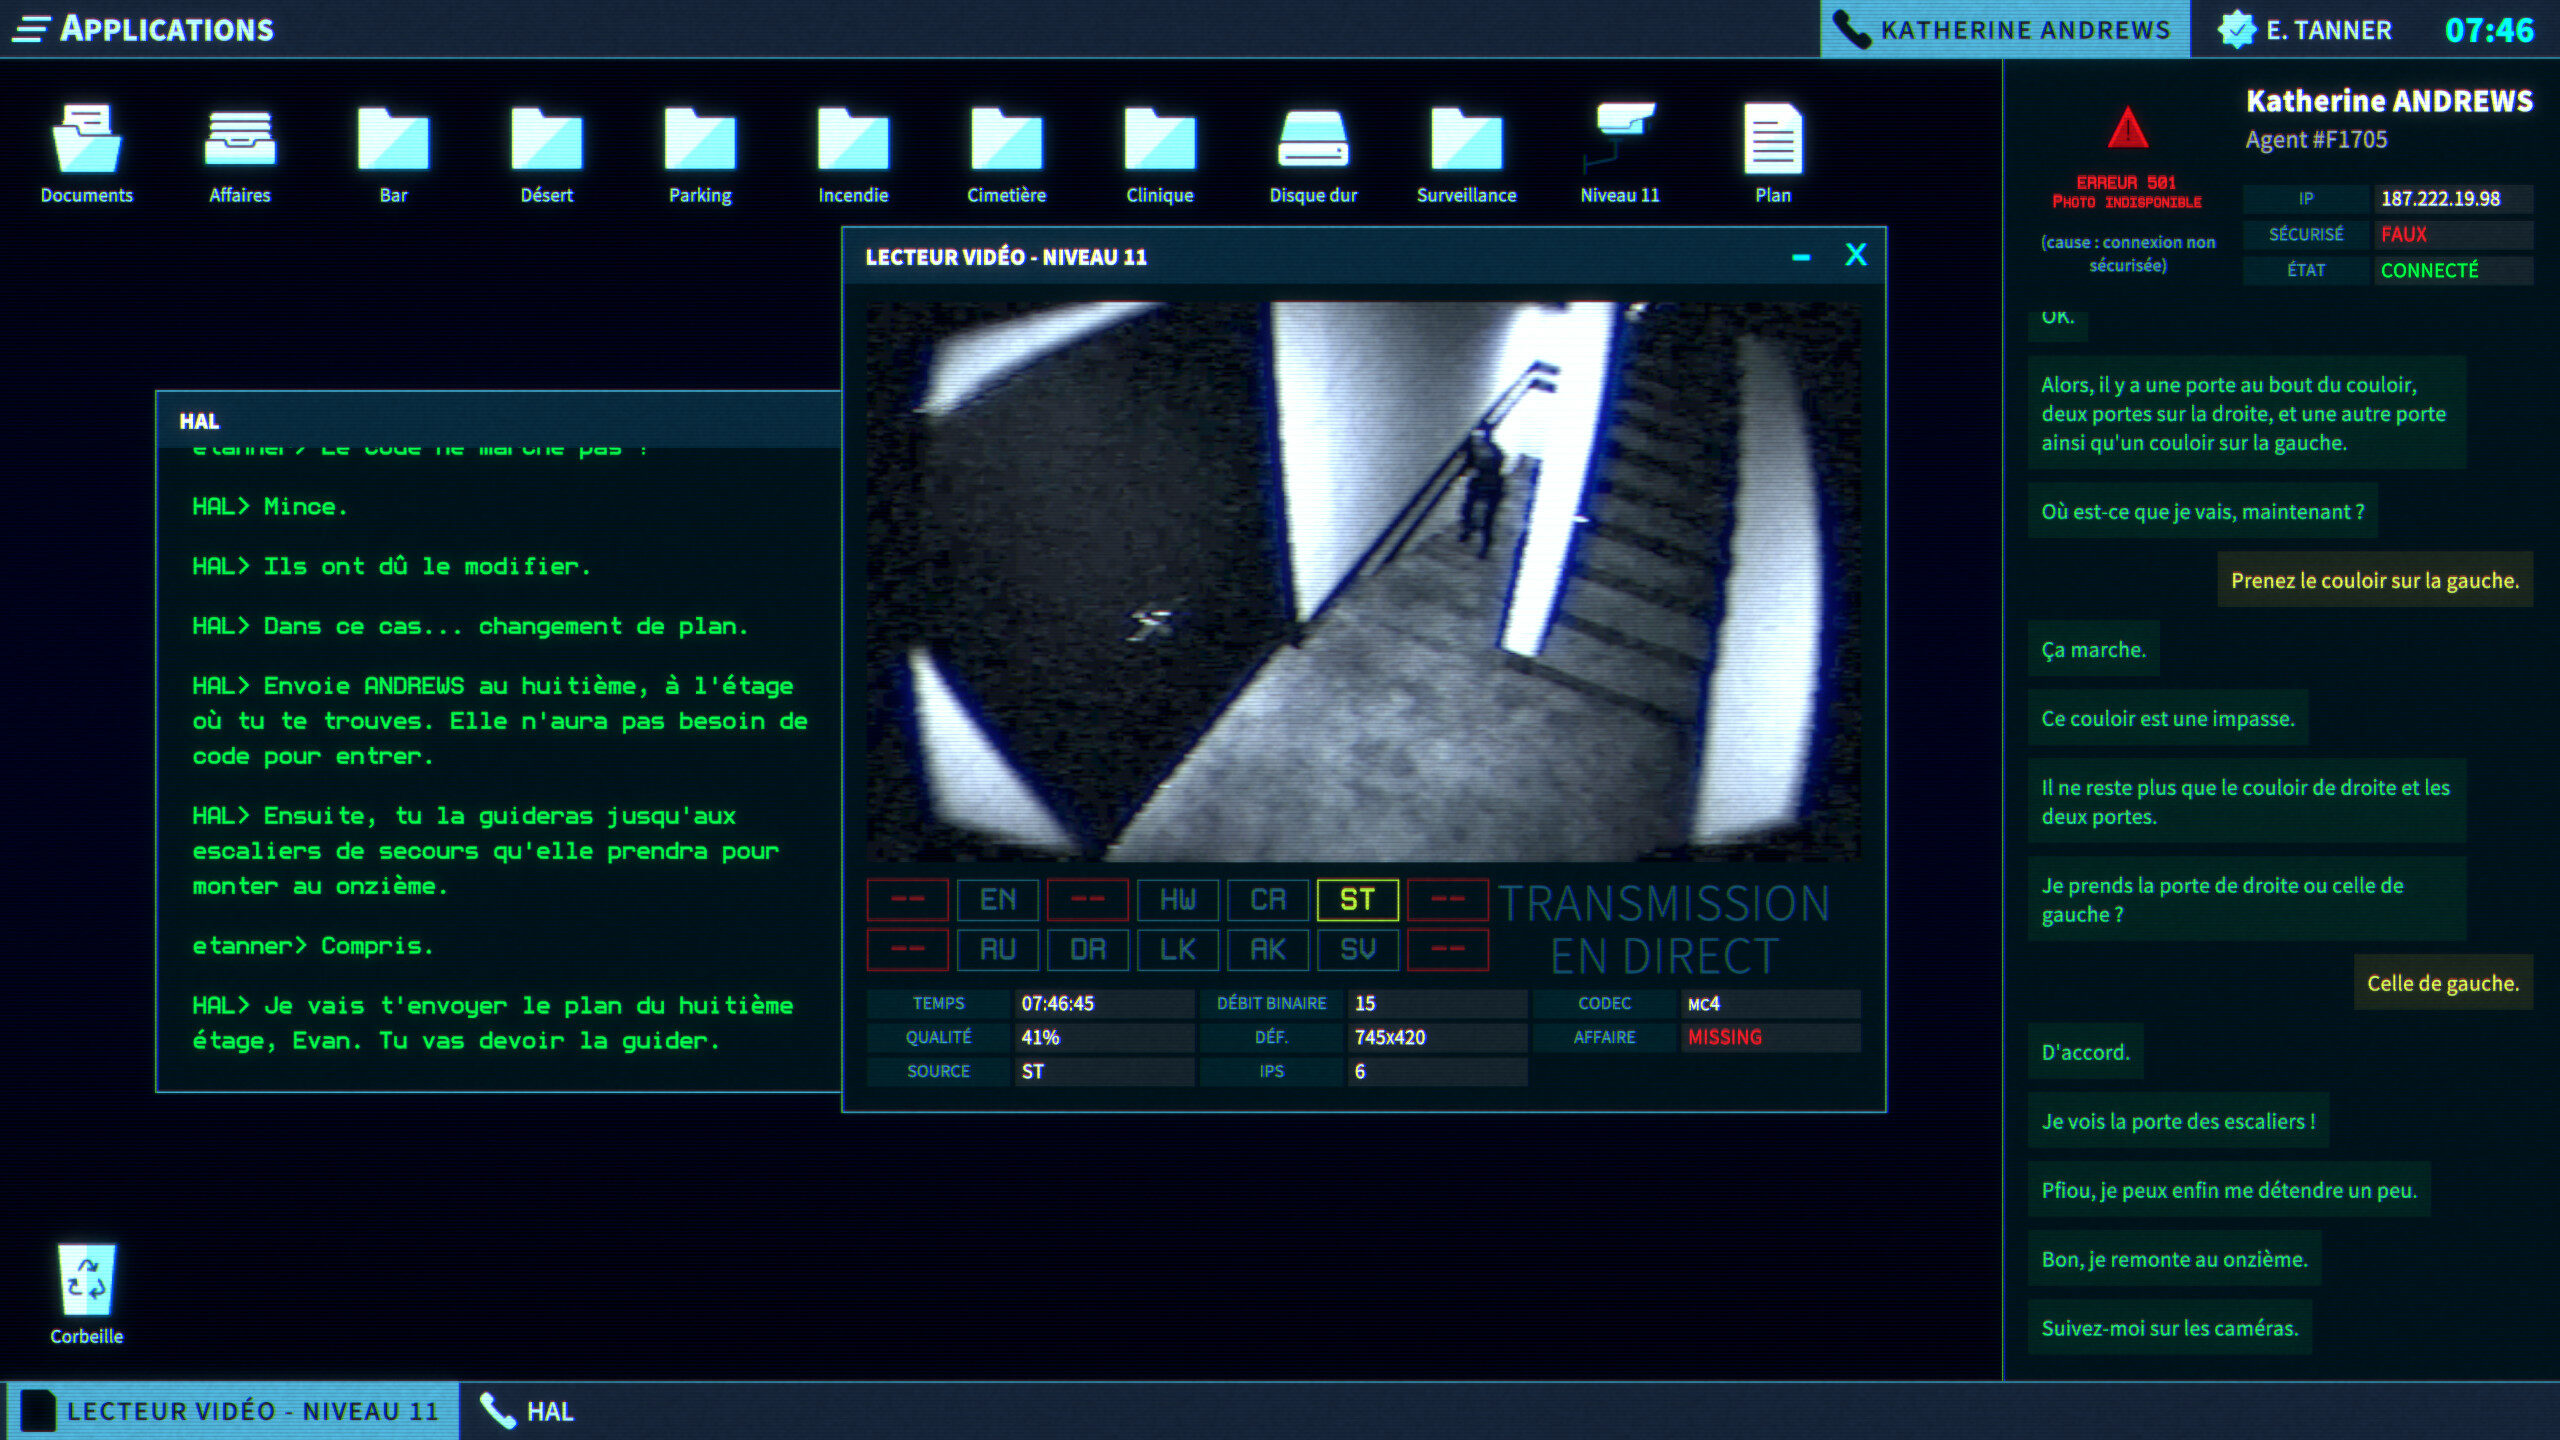Click the live stairwell video feed
Viewport: 2560px width, 1440px height.
coord(1363,581)
